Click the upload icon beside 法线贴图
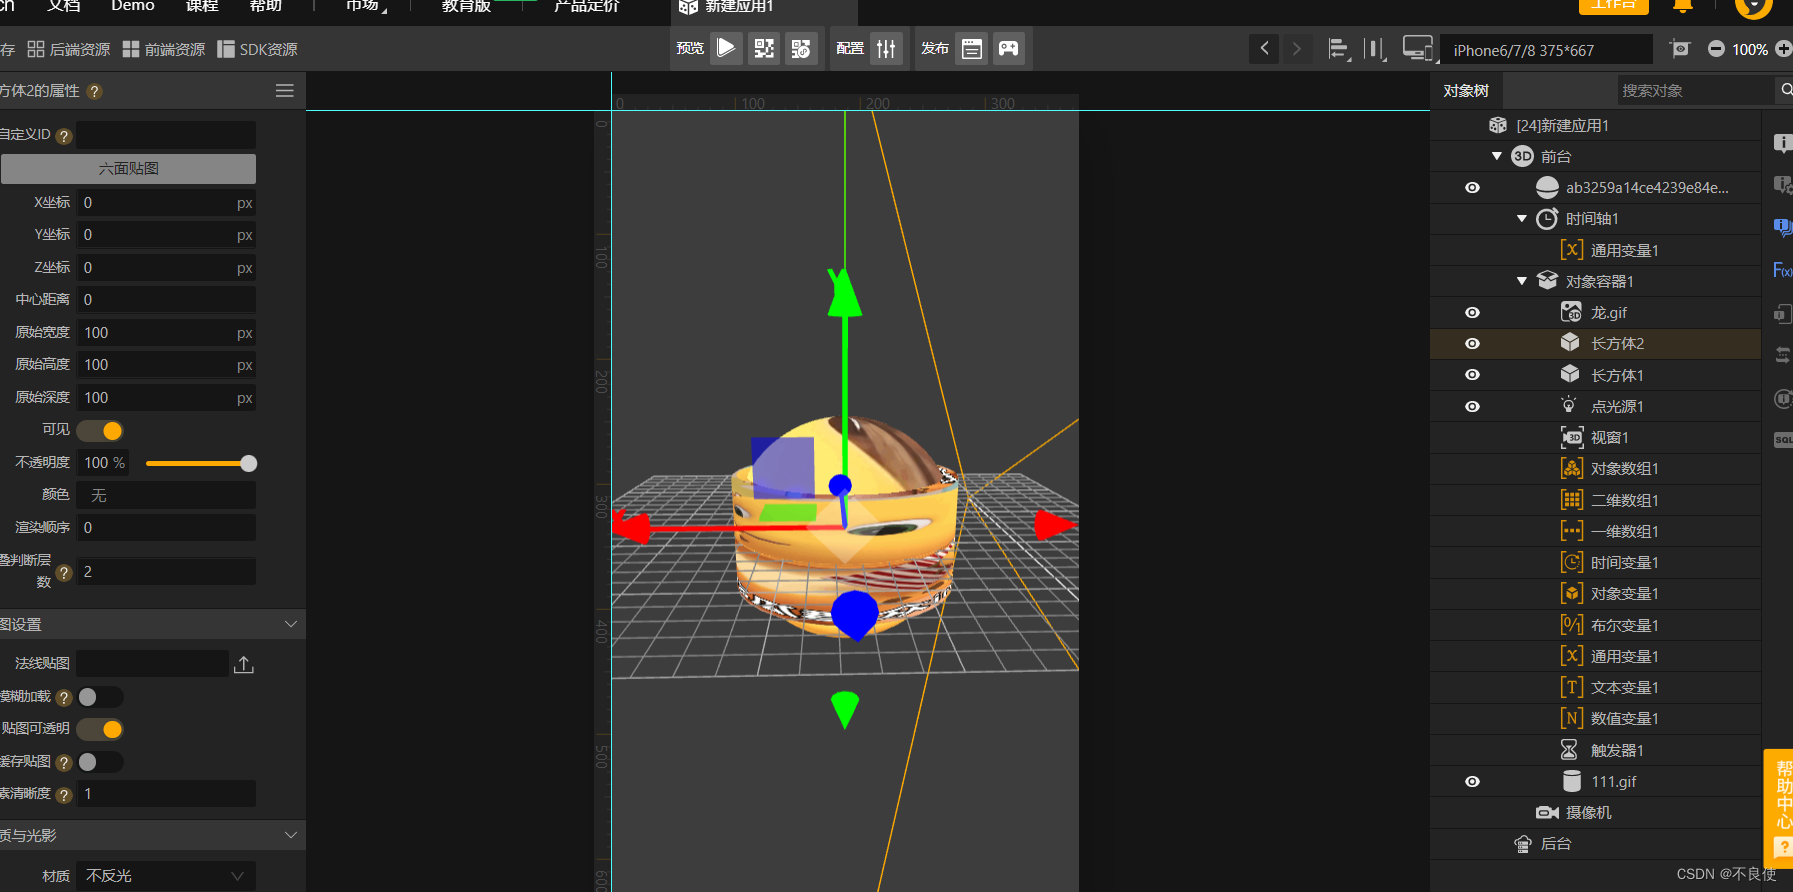This screenshot has height=892, width=1793. tap(244, 665)
